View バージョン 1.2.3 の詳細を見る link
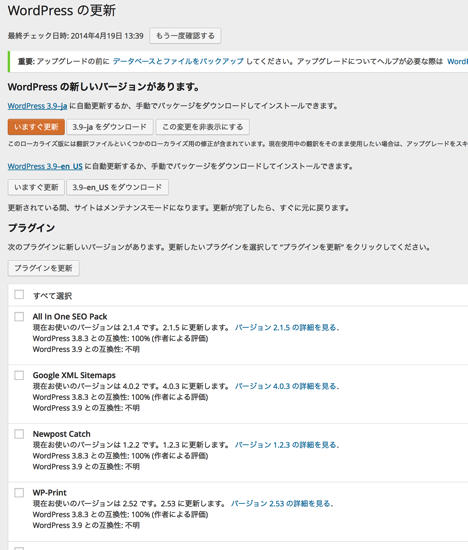The width and height of the screenshot is (468, 550). (287, 445)
